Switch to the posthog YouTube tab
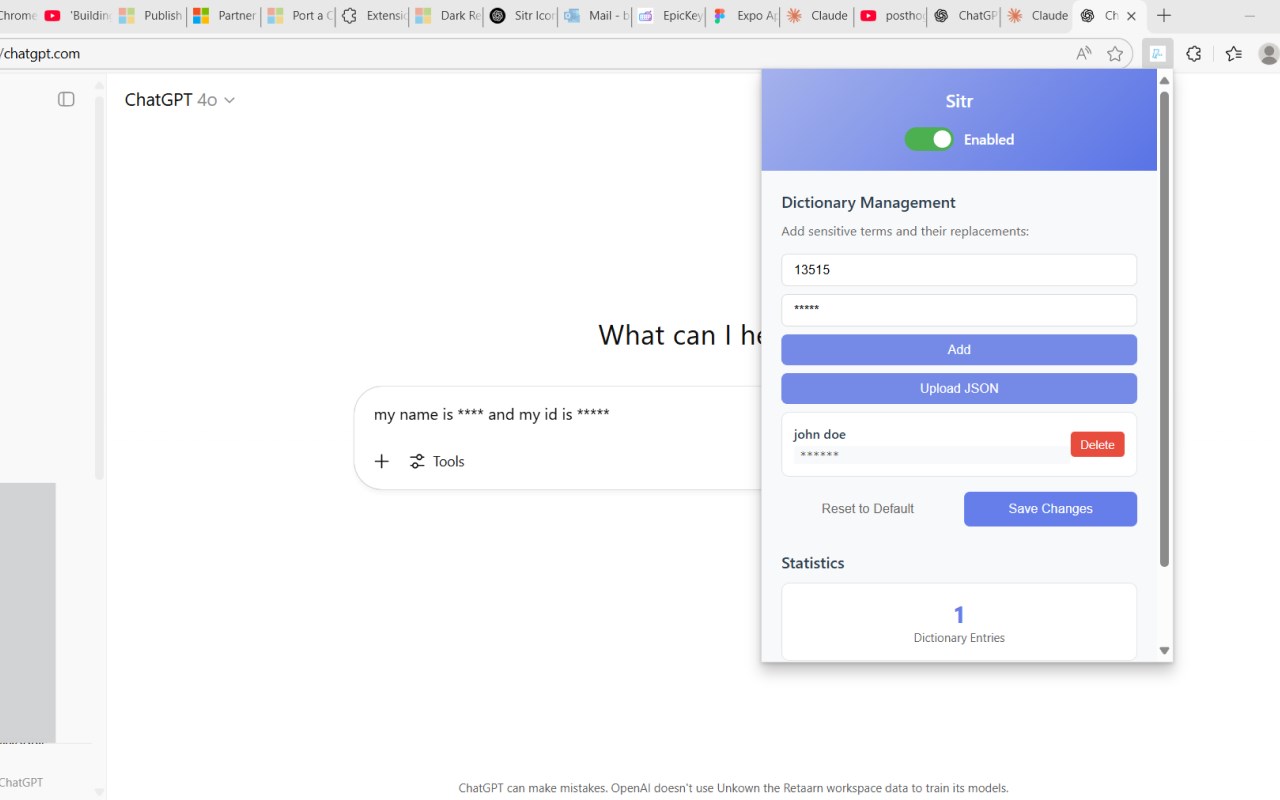 click(x=892, y=16)
